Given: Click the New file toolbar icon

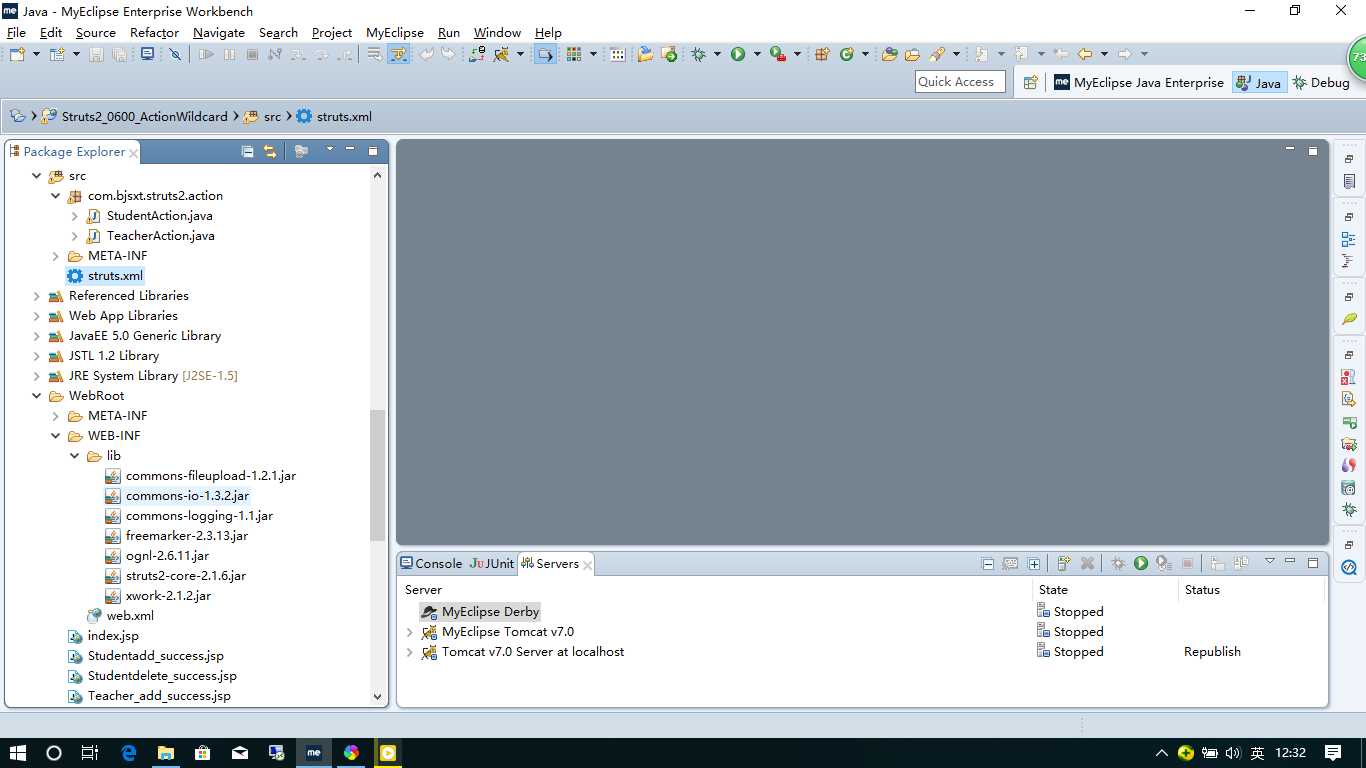Looking at the screenshot, I should click(x=17, y=54).
